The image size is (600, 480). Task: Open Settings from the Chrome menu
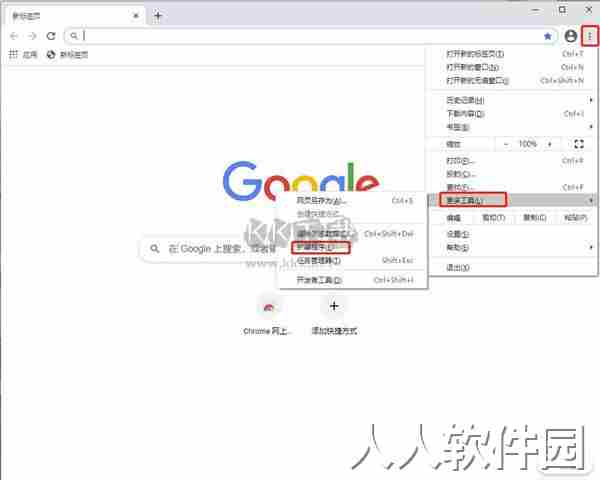pos(513,234)
